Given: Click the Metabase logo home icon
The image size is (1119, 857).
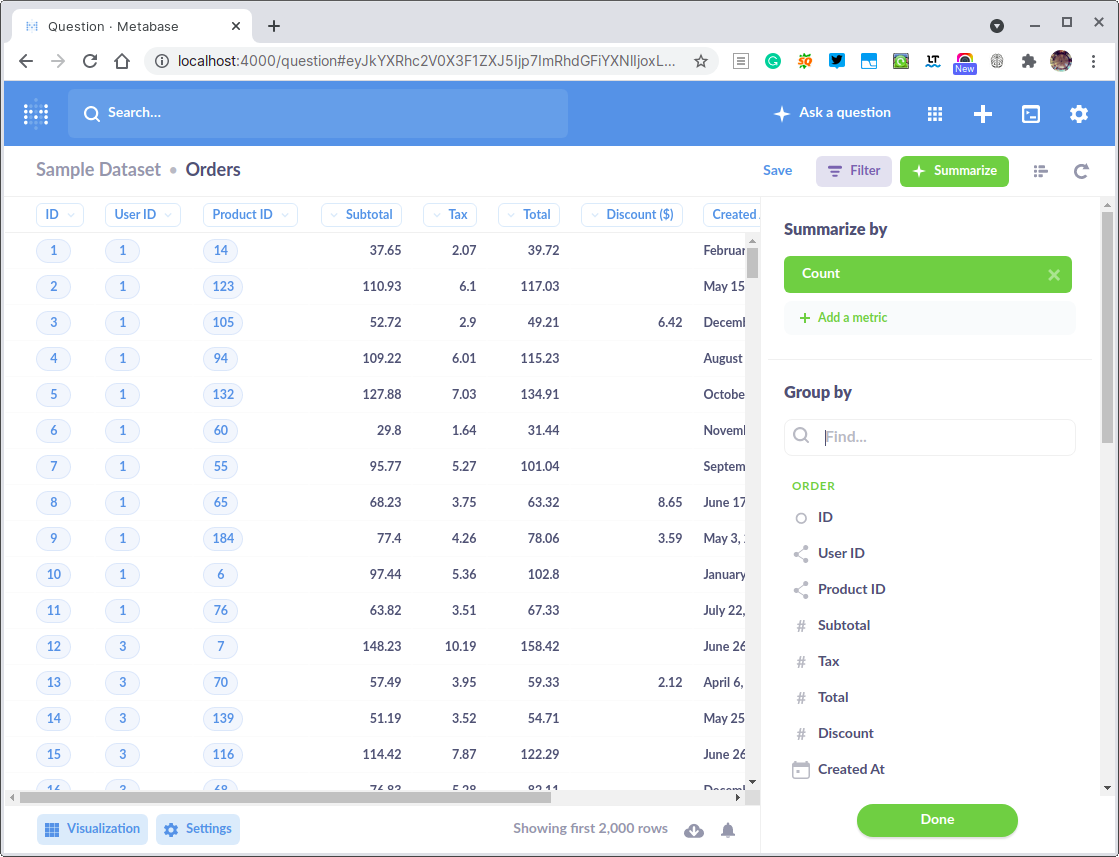Looking at the screenshot, I should click(36, 113).
